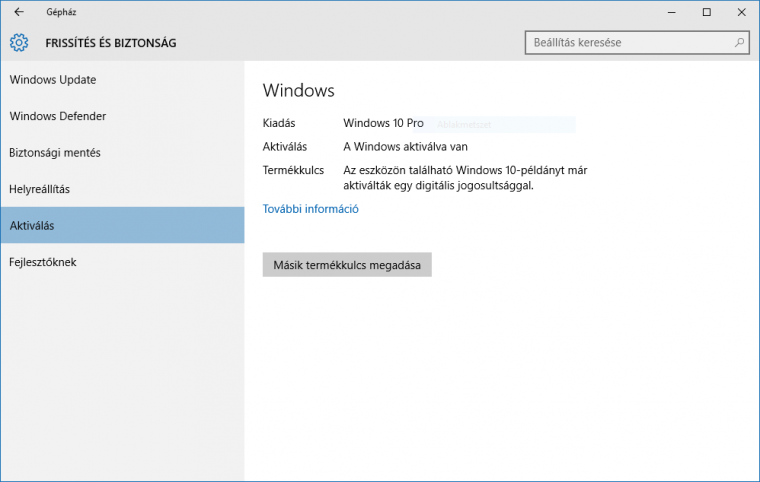The width and height of the screenshot is (760, 482).
Task: Click the digital entitlement description text
Action: tap(465, 178)
